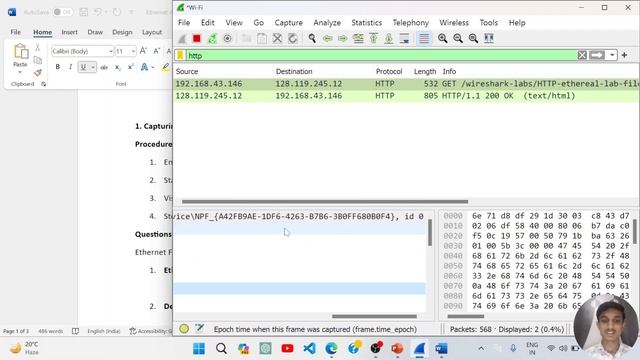The width and height of the screenshot is (640, 360).
Task: Expand the Paste options arrow in Word
Action: [20, 72]
